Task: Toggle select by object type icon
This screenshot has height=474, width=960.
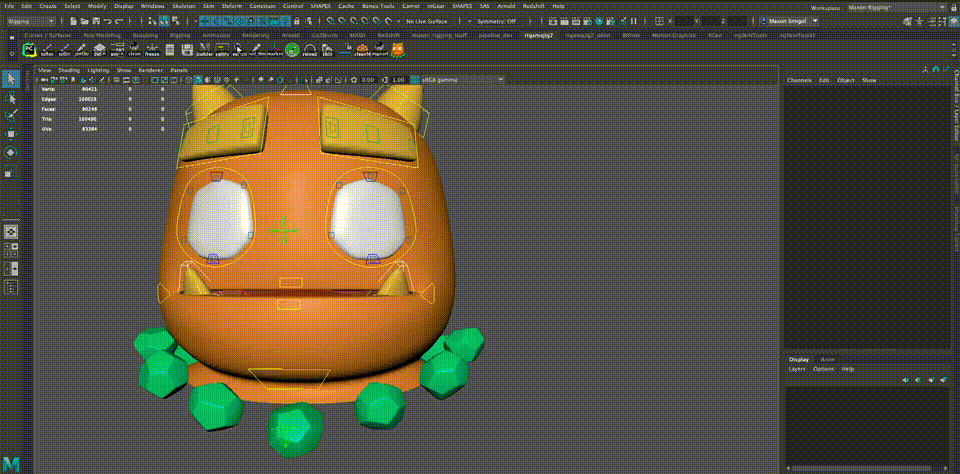Action: [164, 21]
